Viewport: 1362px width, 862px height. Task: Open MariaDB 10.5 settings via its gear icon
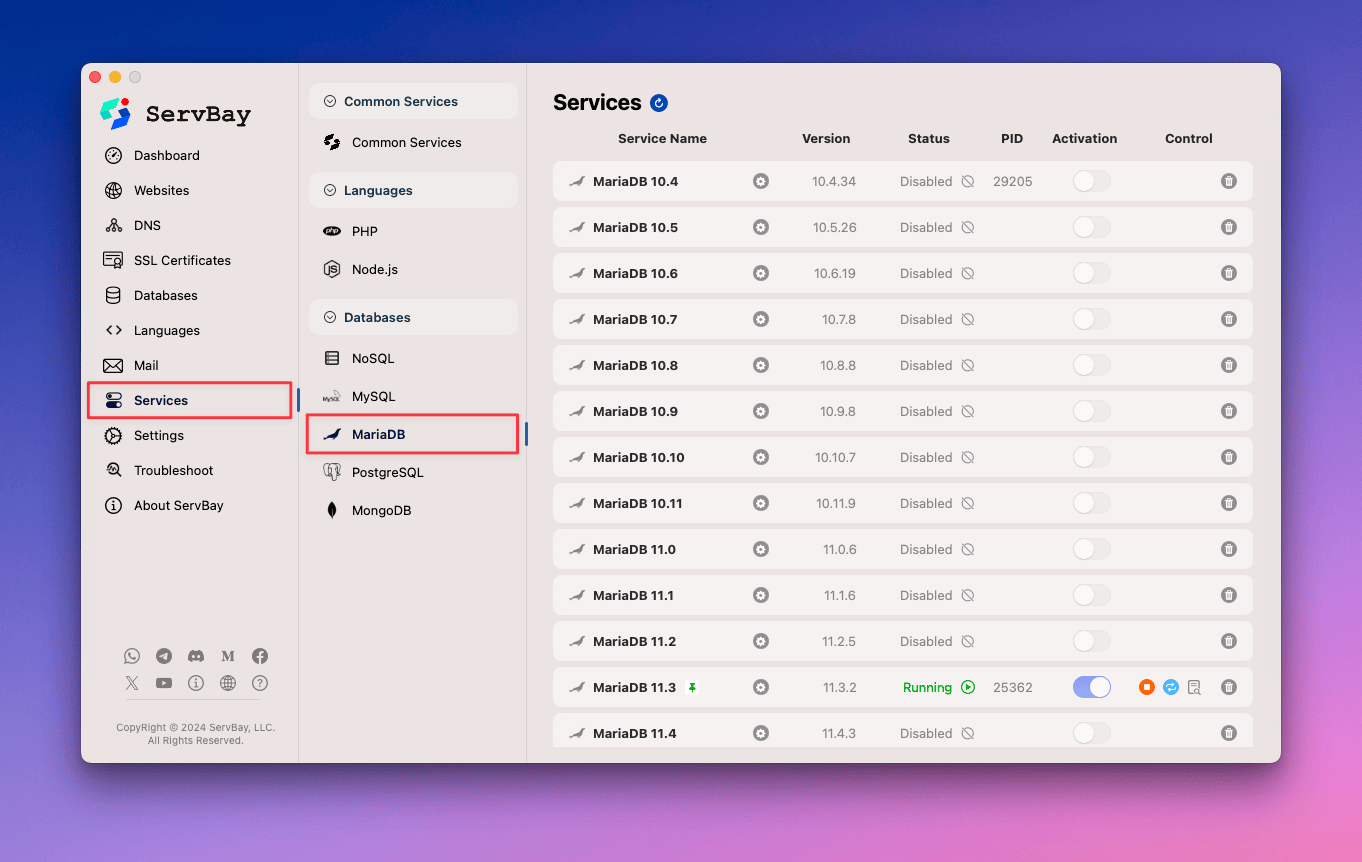click(x=761, y=227)
